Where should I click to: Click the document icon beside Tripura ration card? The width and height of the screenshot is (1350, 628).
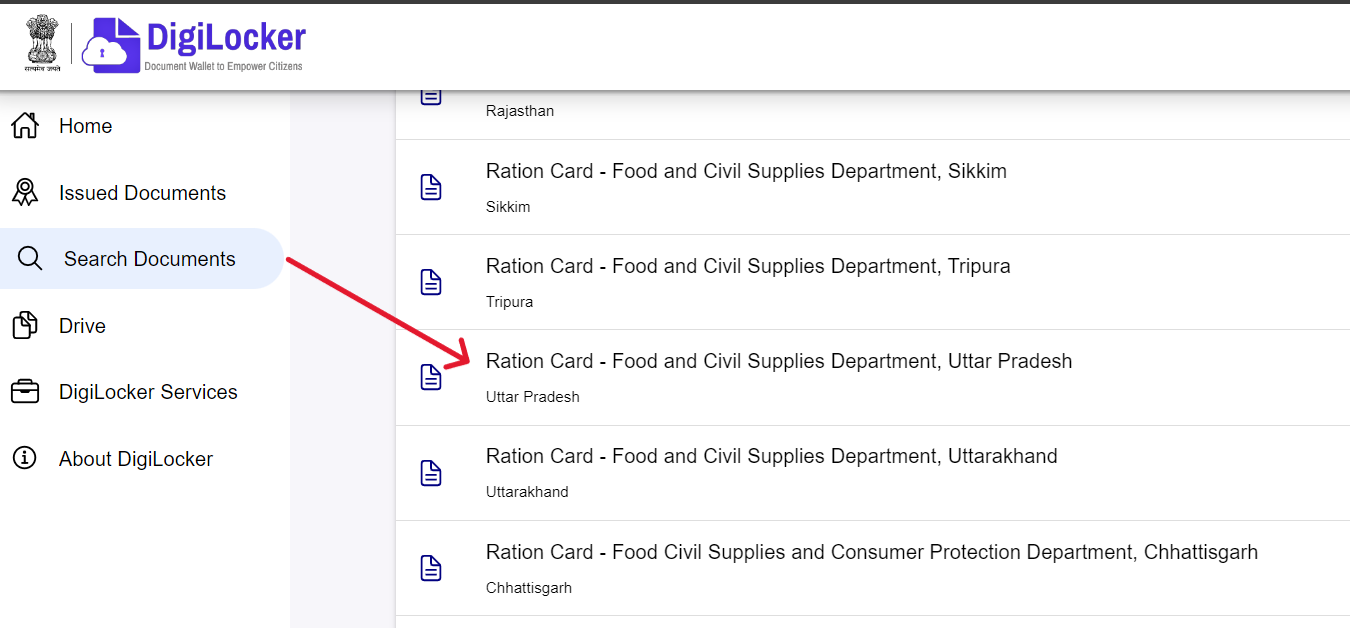[431, 282]
